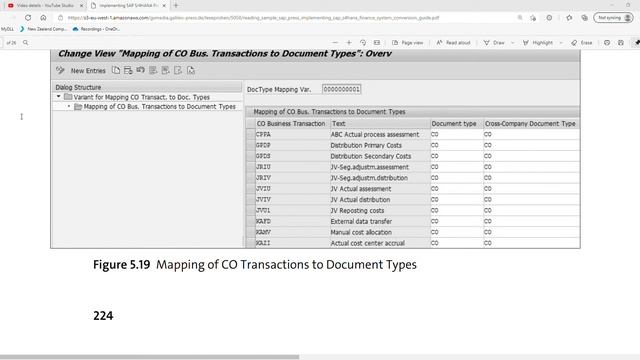Open the MyDLL bookmark

click(7, 29)
